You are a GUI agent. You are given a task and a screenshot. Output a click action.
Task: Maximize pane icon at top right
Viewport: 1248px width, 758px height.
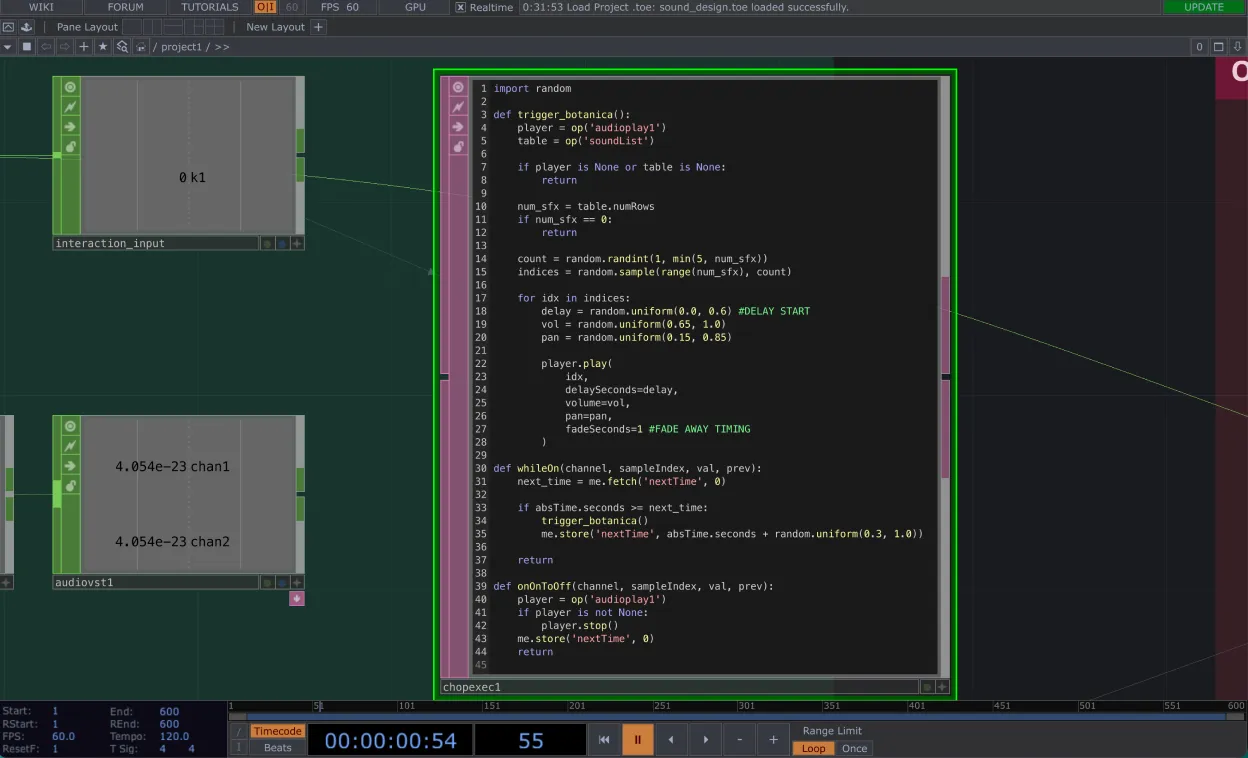point(1219,47)
